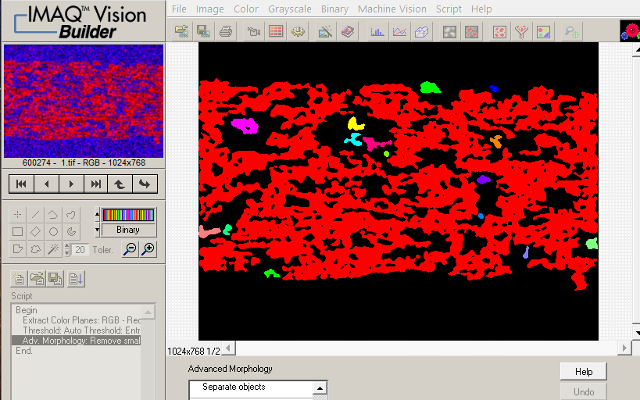Click the colored shapes toolbar icon
The width and height of the screenshot is (640, 400).
(x=544, y=31)
